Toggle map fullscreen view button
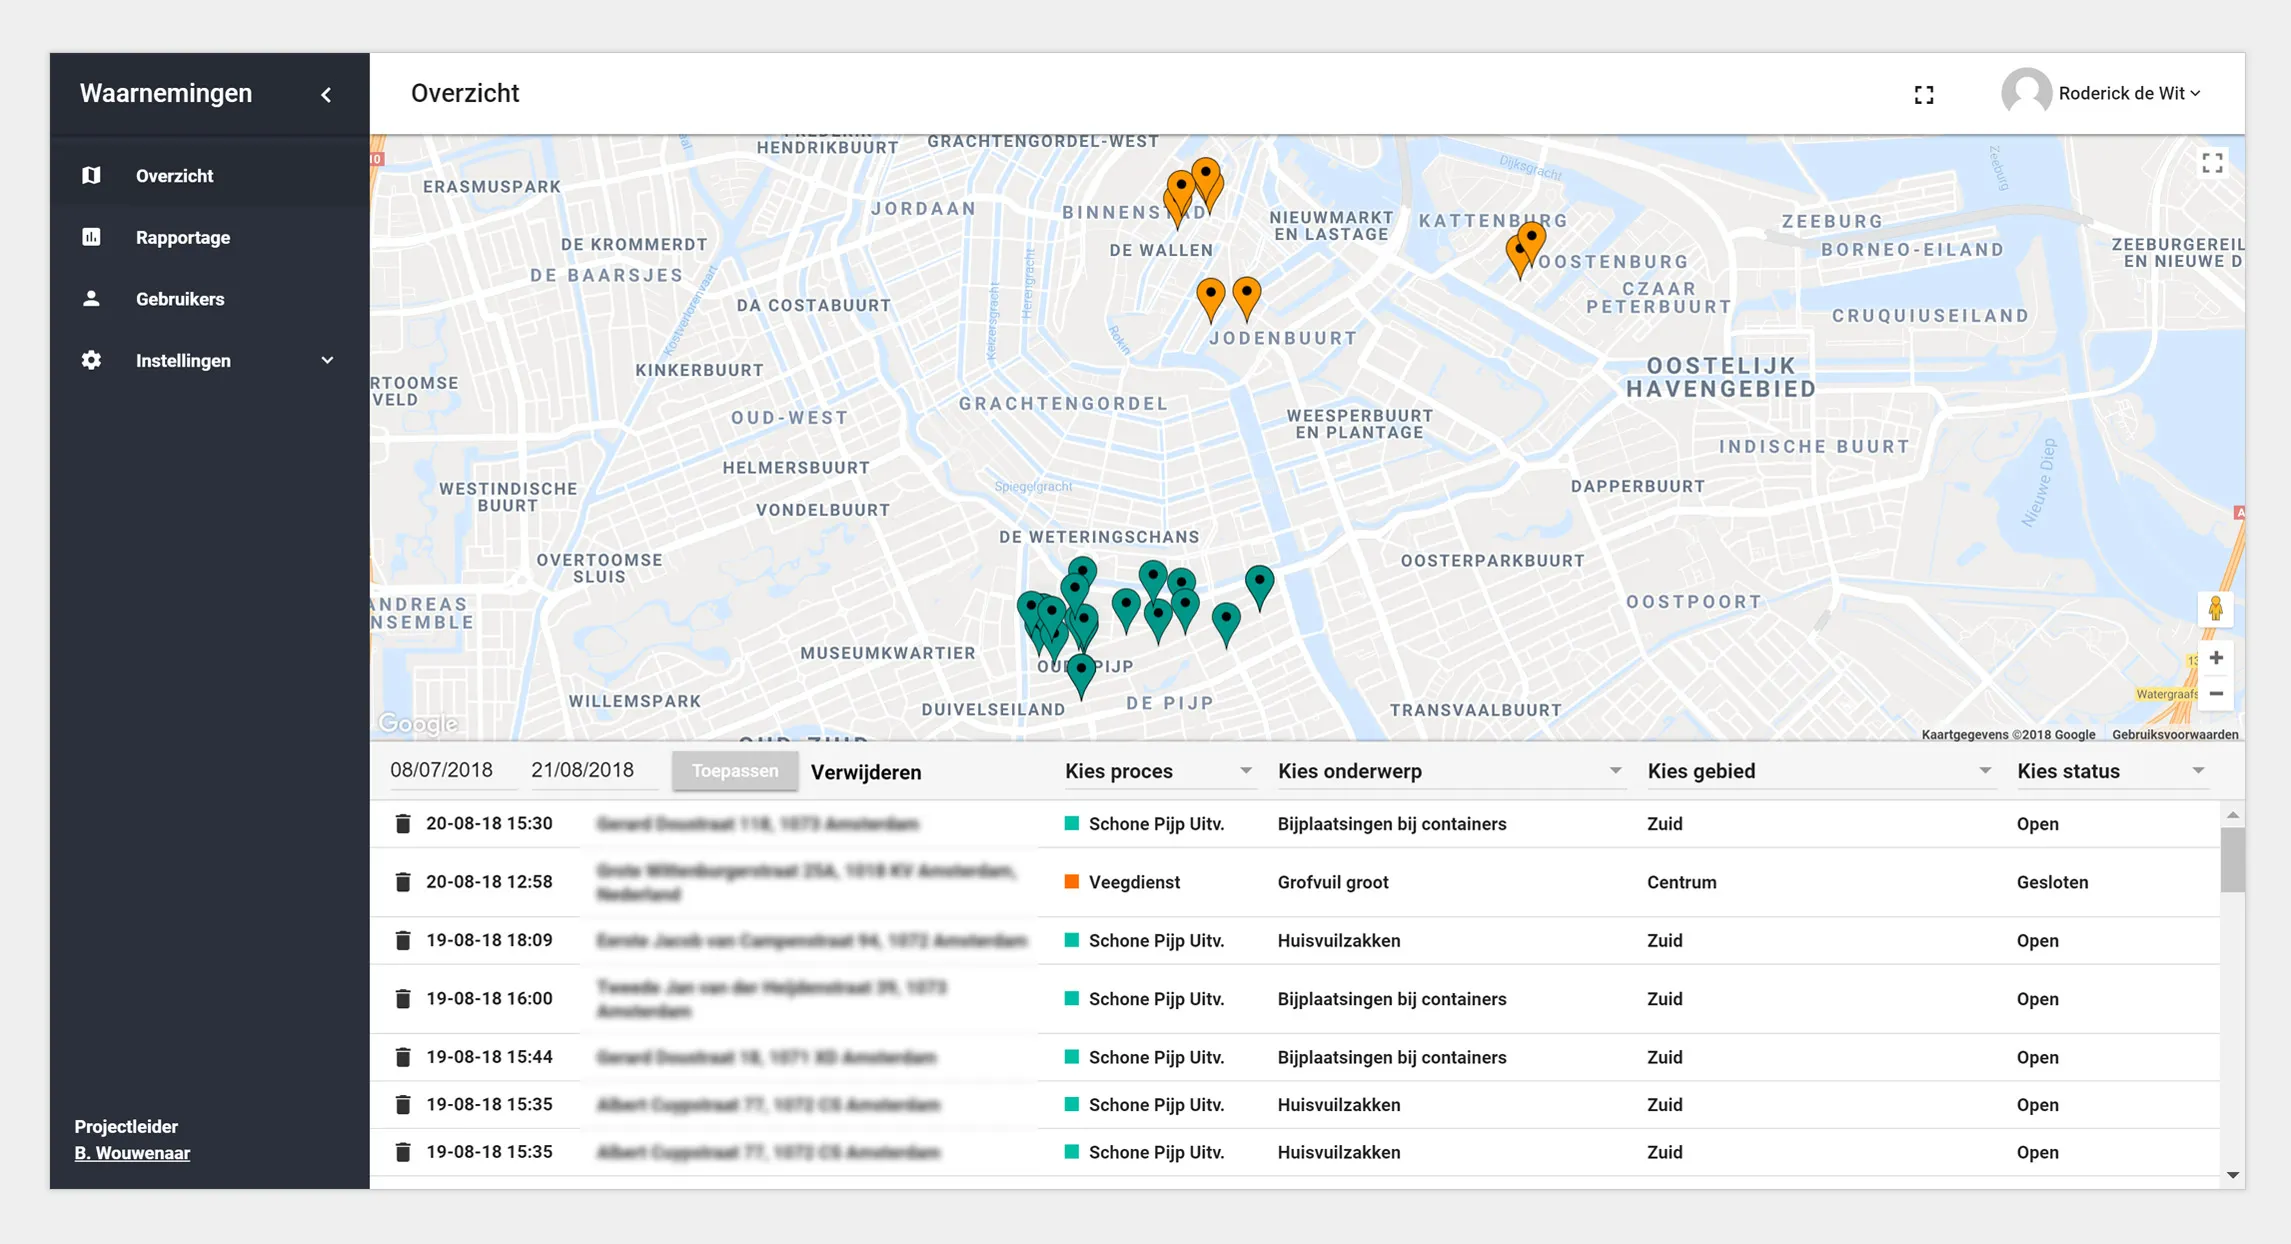 click(x=2212, y=163)
